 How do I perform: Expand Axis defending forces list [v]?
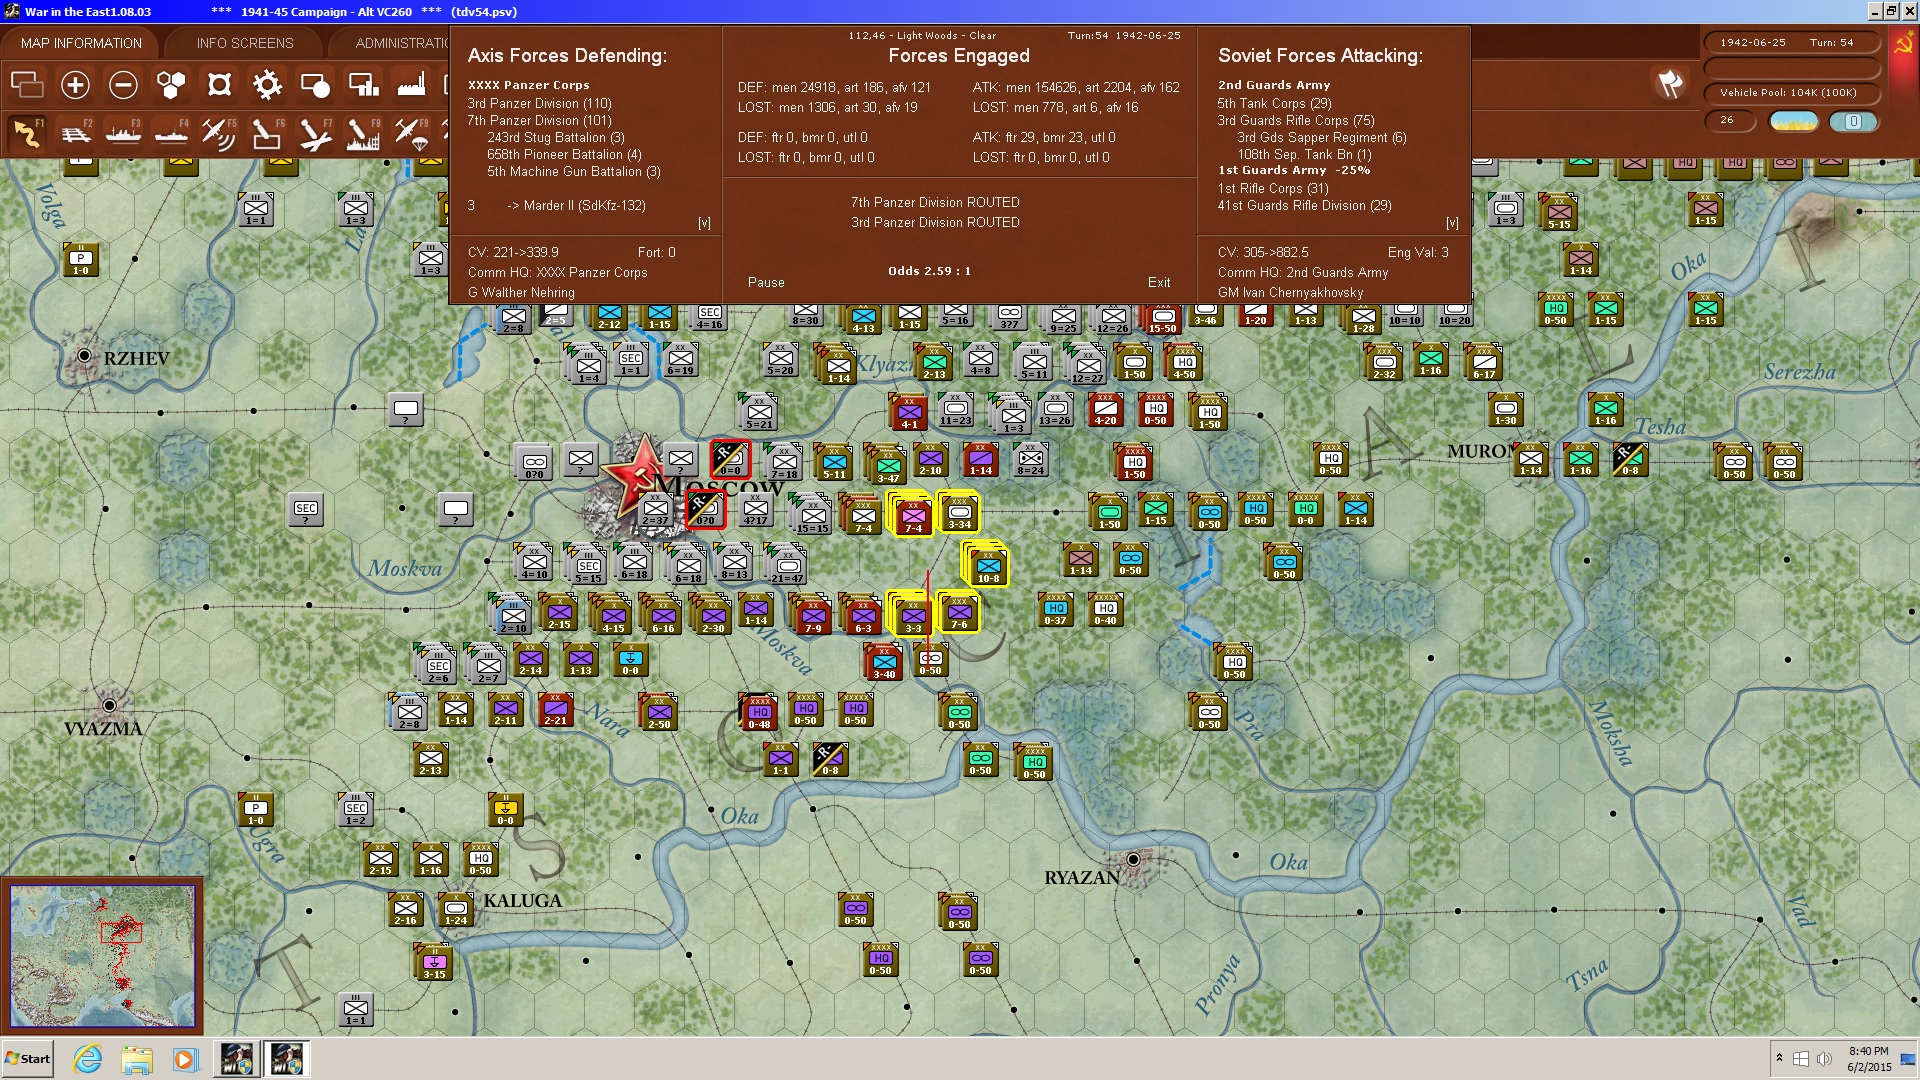704,223
